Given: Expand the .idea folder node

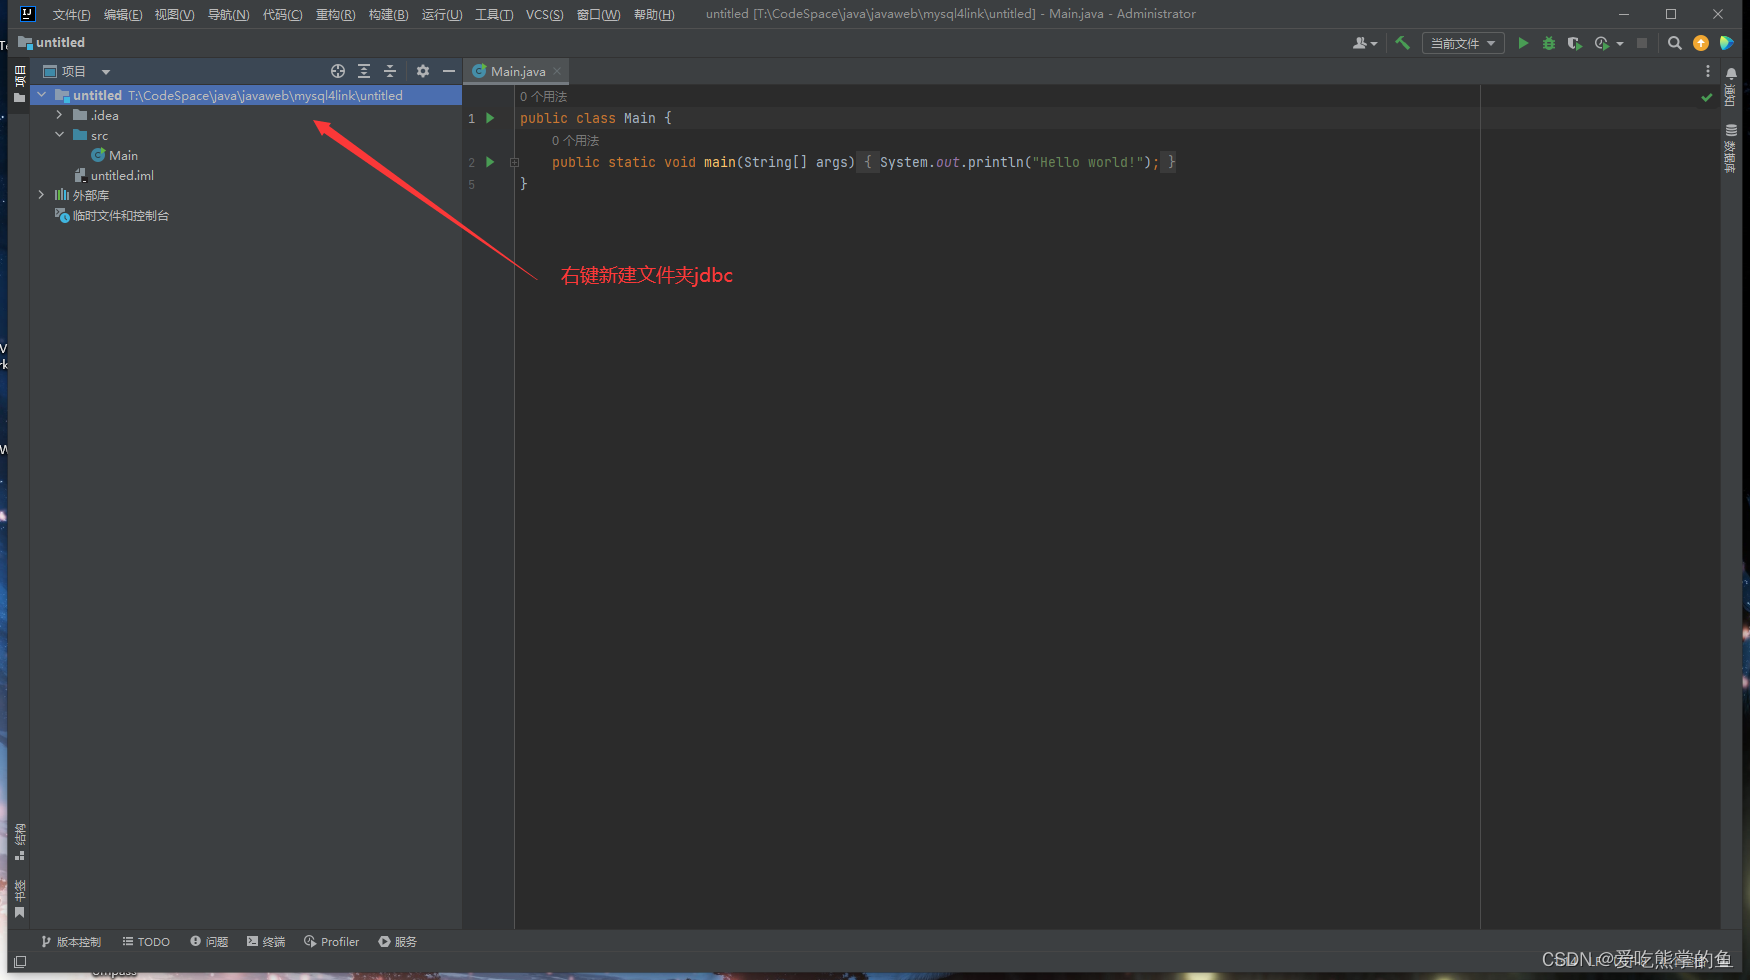Looking at the screenshot, I should [60, 115].
